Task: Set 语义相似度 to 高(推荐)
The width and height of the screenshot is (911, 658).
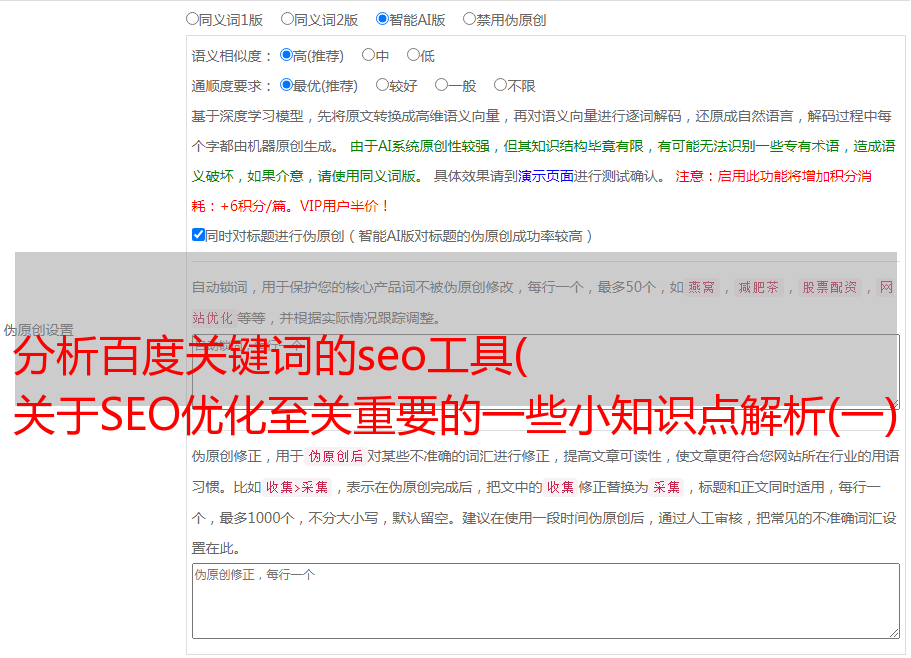Action: [x=286, y=55]
